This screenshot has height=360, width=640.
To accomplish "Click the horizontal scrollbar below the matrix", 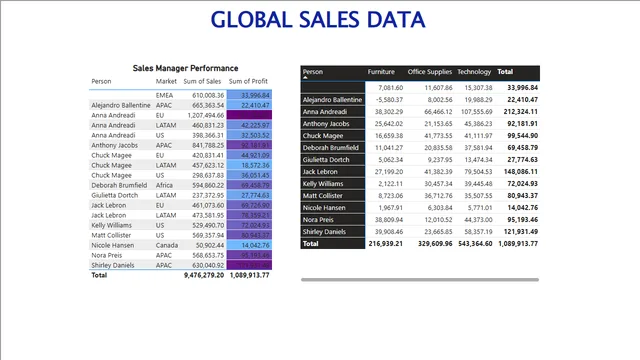I will (x=420, y=280).
